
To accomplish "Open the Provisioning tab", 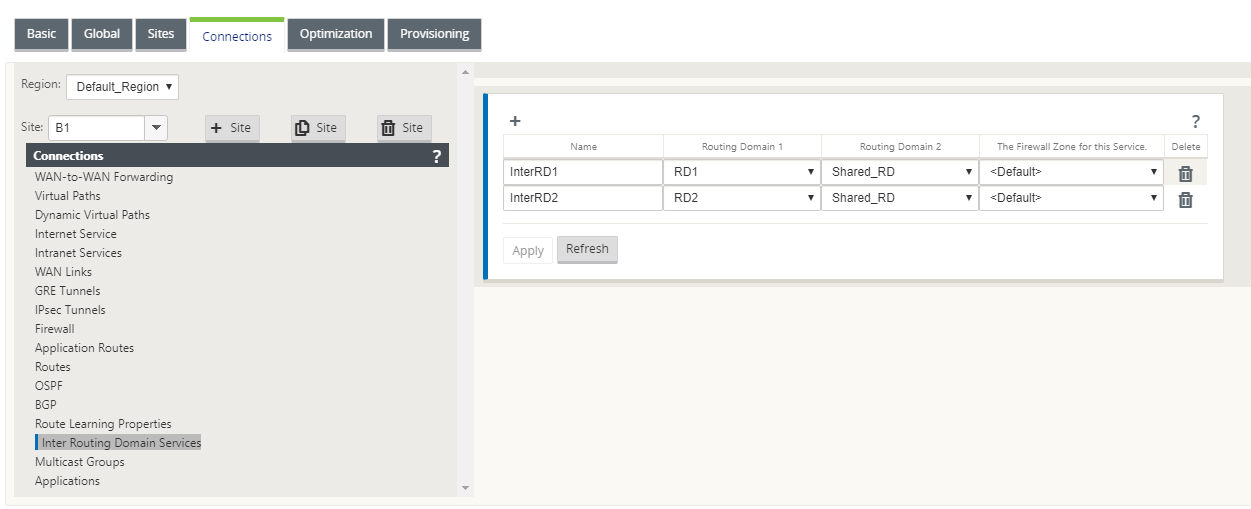I will pyautogui.click(x=434, y=34).
